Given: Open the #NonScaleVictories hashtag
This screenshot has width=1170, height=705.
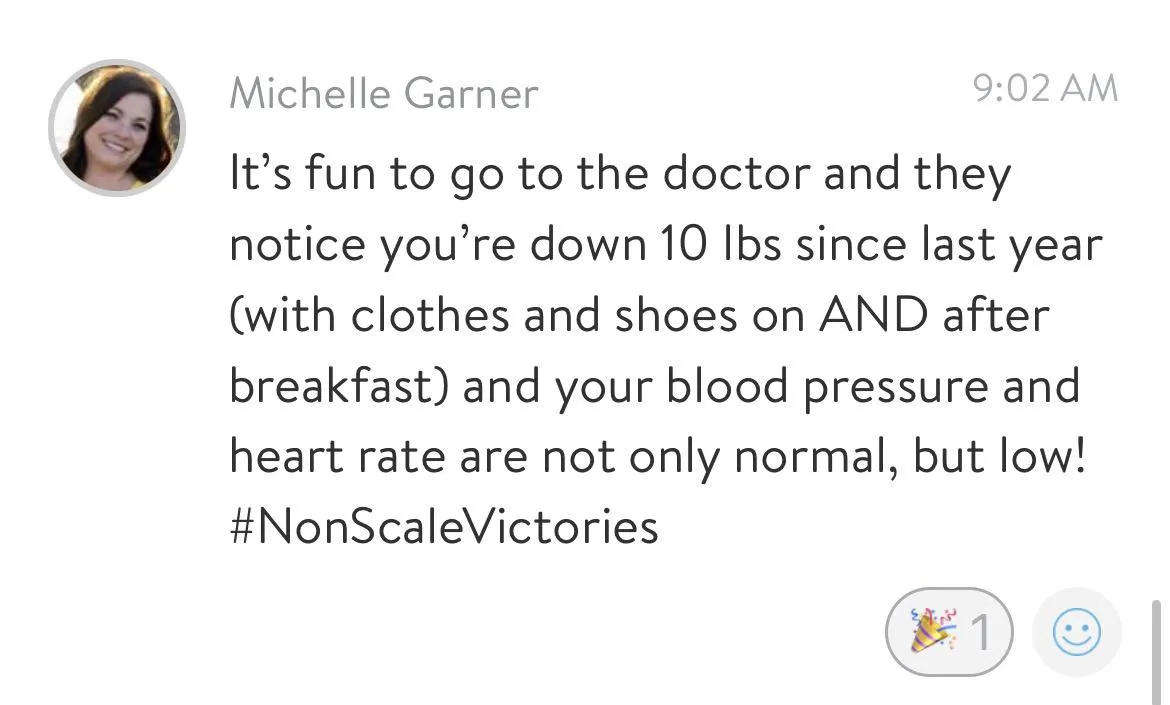Looking at the screenshot, I should 444,526.
